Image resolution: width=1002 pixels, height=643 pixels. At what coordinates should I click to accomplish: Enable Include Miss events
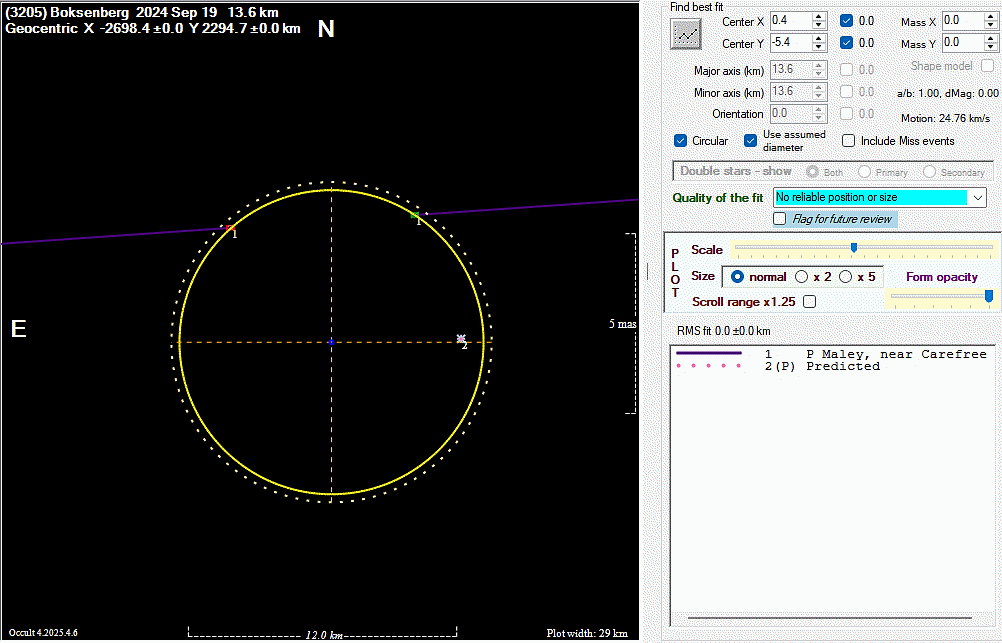(849, 141)
